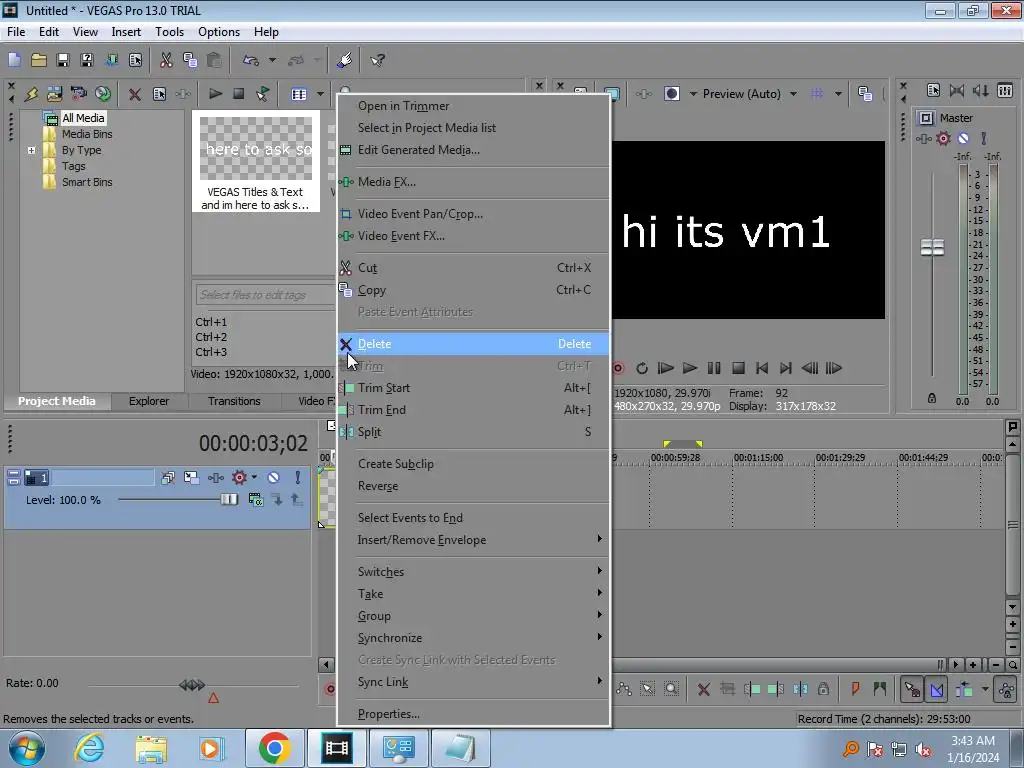The image size is (1024, 768).
Task: Expand the Insert/Remove Envelope submenu
Action: pos(473,540)
